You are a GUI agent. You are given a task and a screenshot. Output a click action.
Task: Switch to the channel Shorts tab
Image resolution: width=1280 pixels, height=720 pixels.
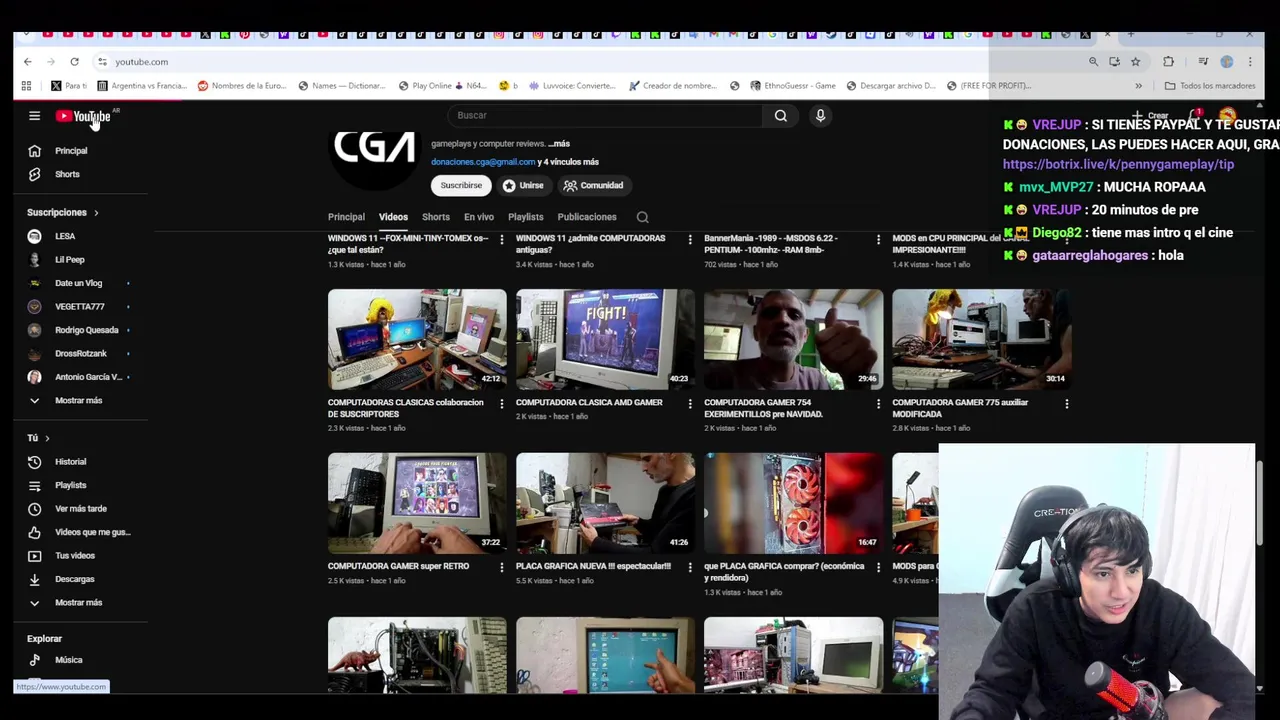(x=436, y=217)
